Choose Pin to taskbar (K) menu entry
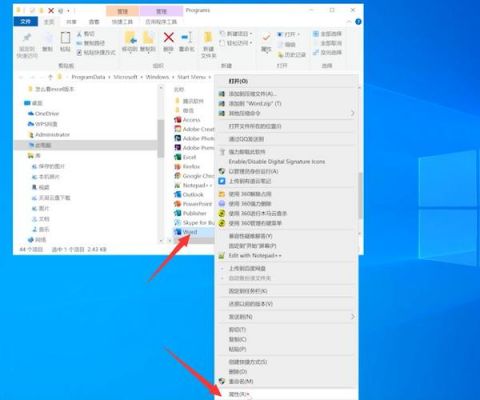 286,291
